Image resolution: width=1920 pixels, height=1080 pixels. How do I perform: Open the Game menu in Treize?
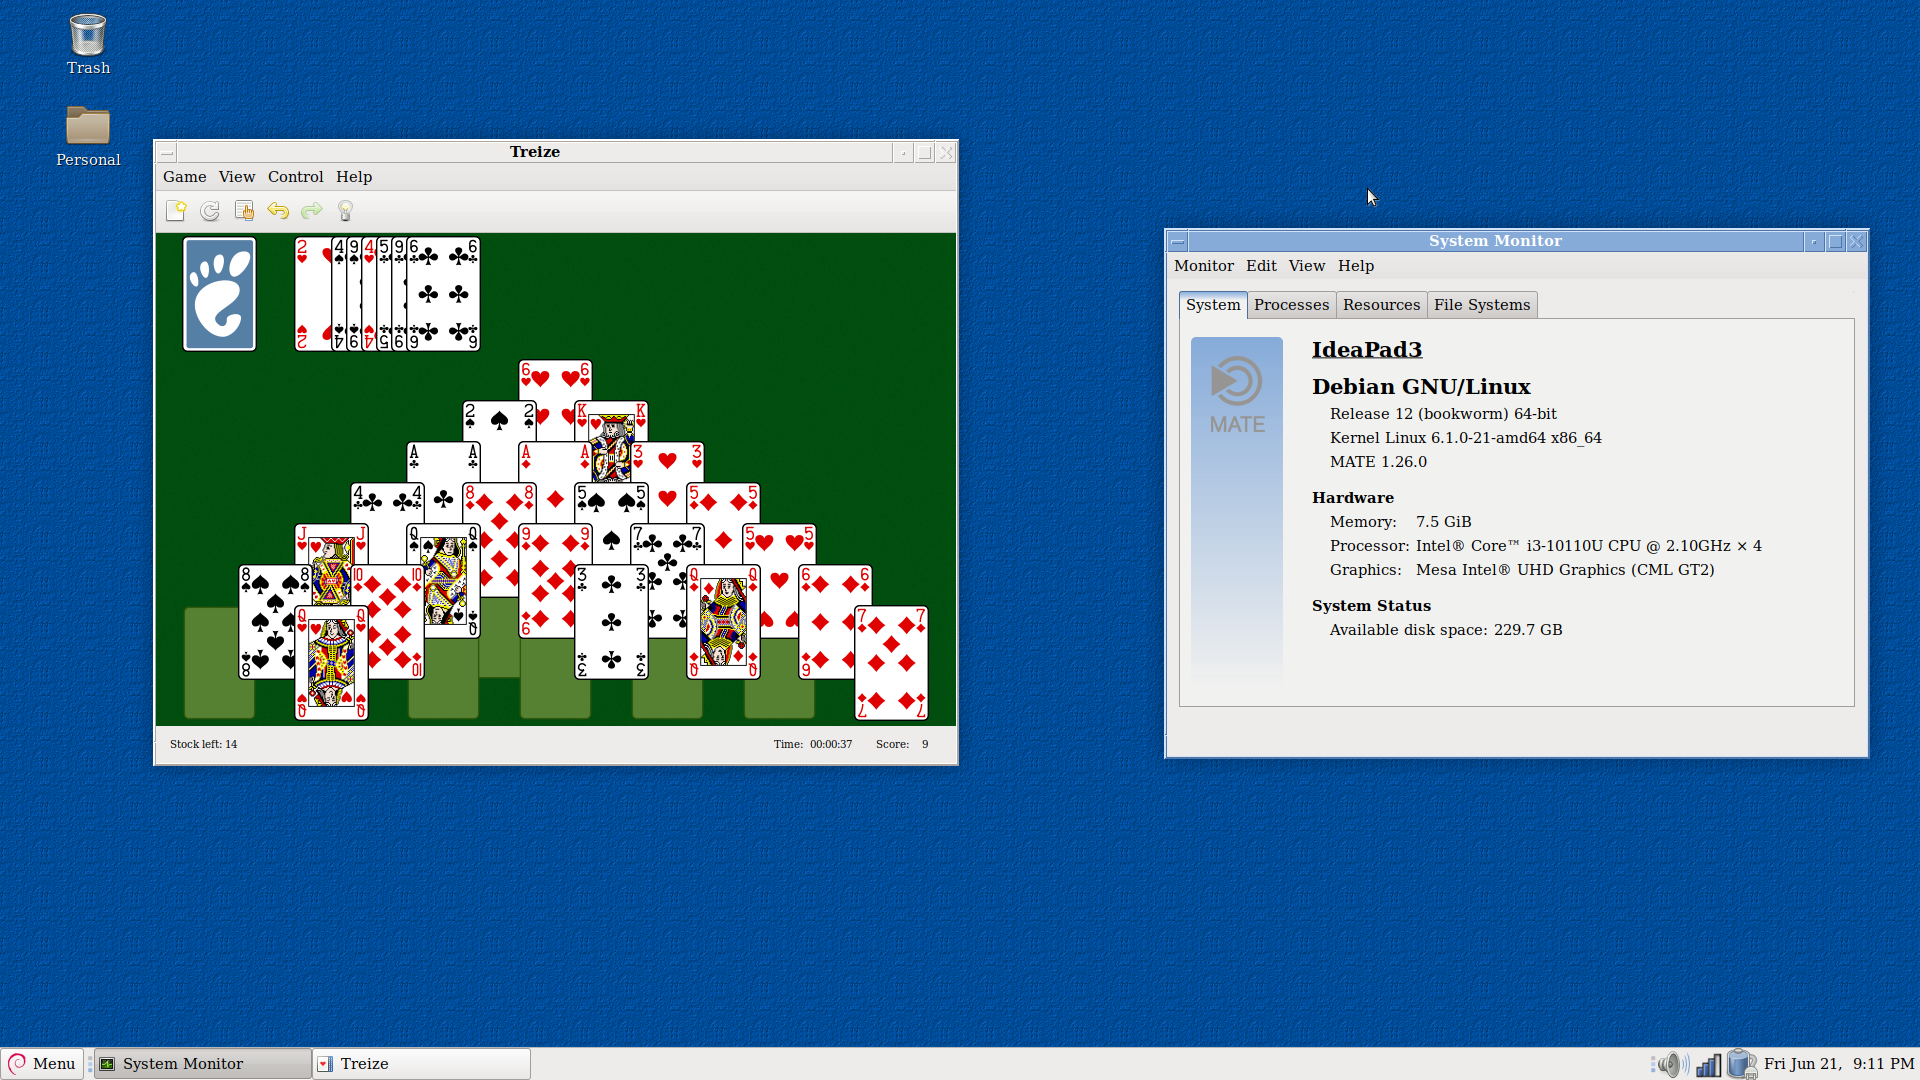click(x=184, y=176)
